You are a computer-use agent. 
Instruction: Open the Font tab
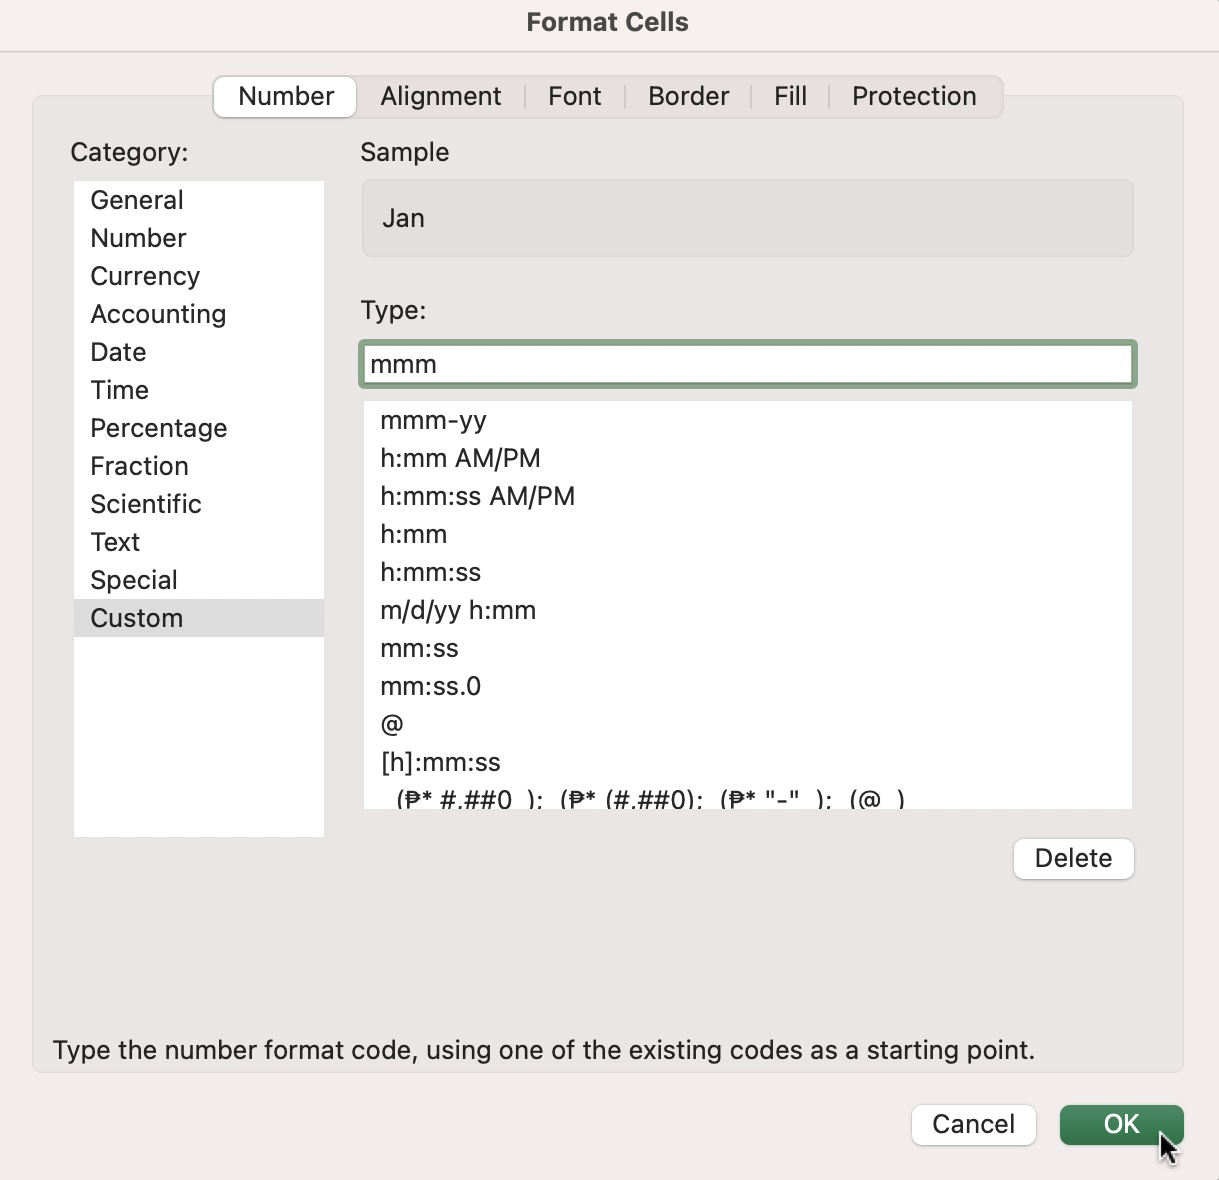coord(575,97)
